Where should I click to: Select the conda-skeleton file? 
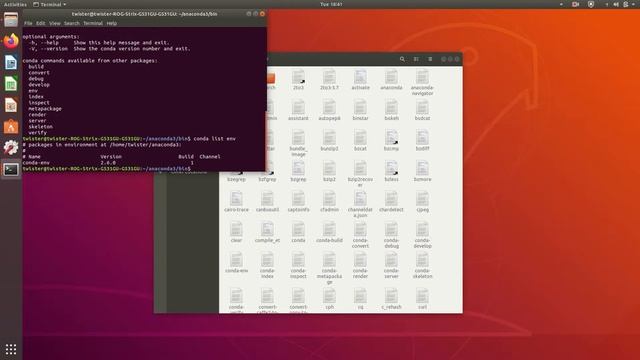[422, 266]
